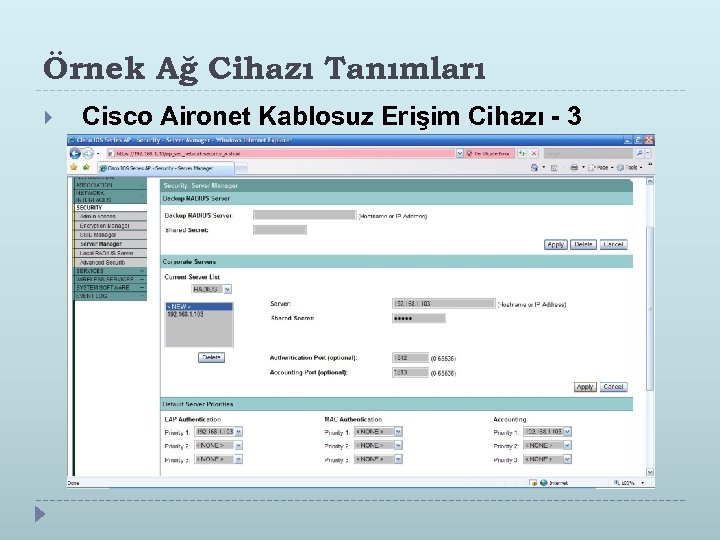Click the Accounting Port field
The height and width of the screenshot is (540, 720).
click(x=411, y=372)
